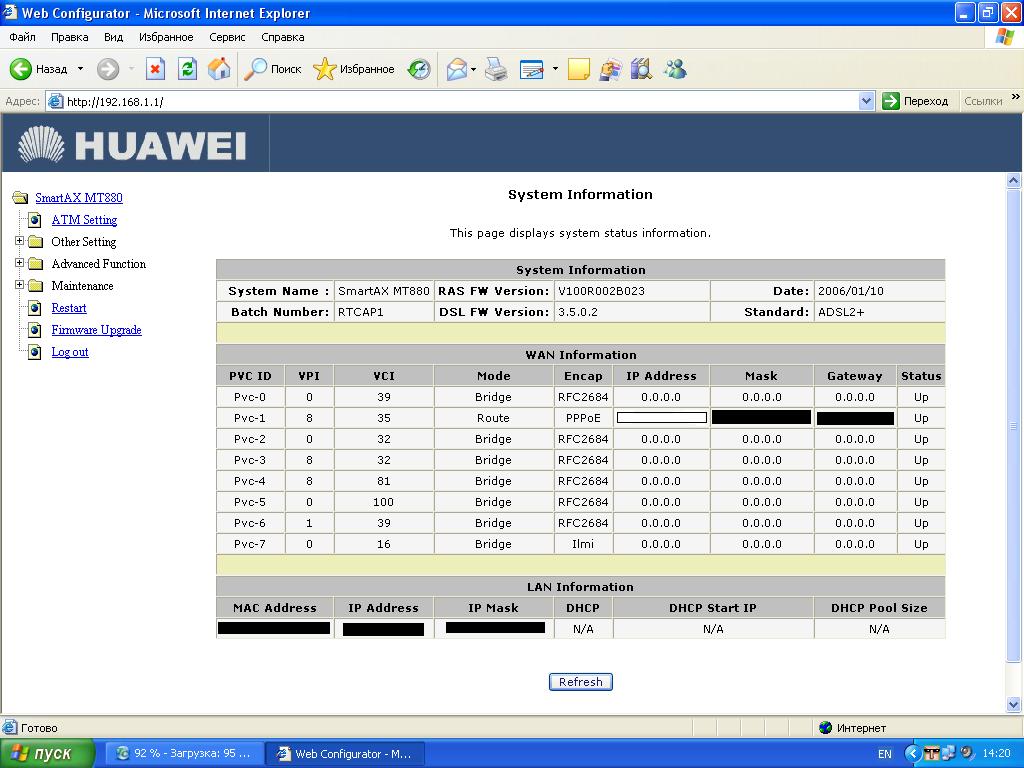
Task: Click the address bar URL field
Action: [450, 101]
